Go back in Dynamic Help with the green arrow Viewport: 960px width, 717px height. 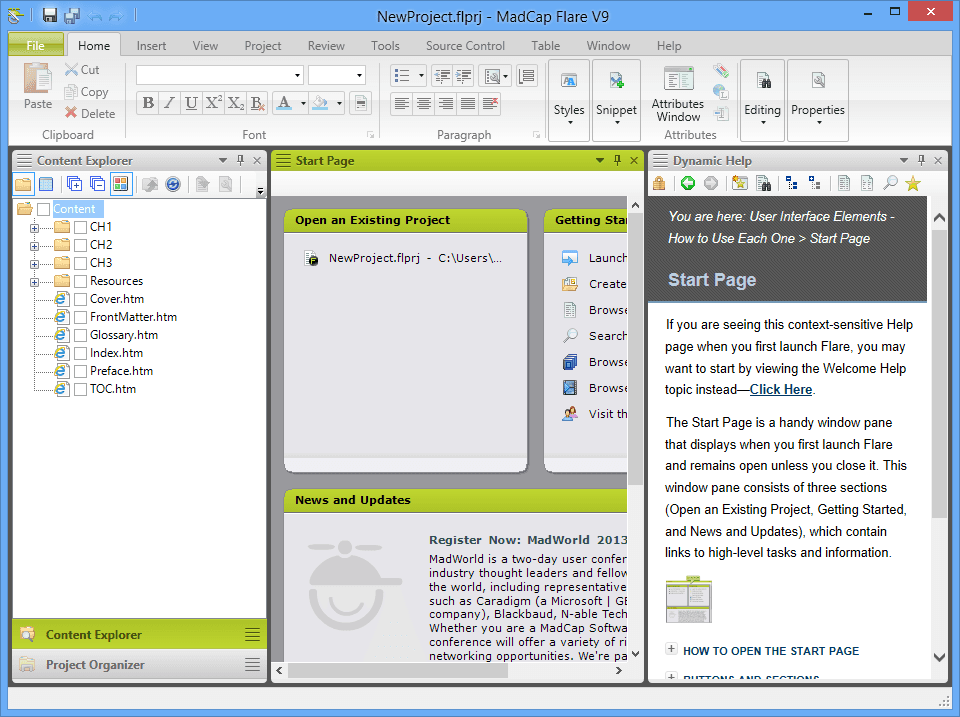pos(688,183)
